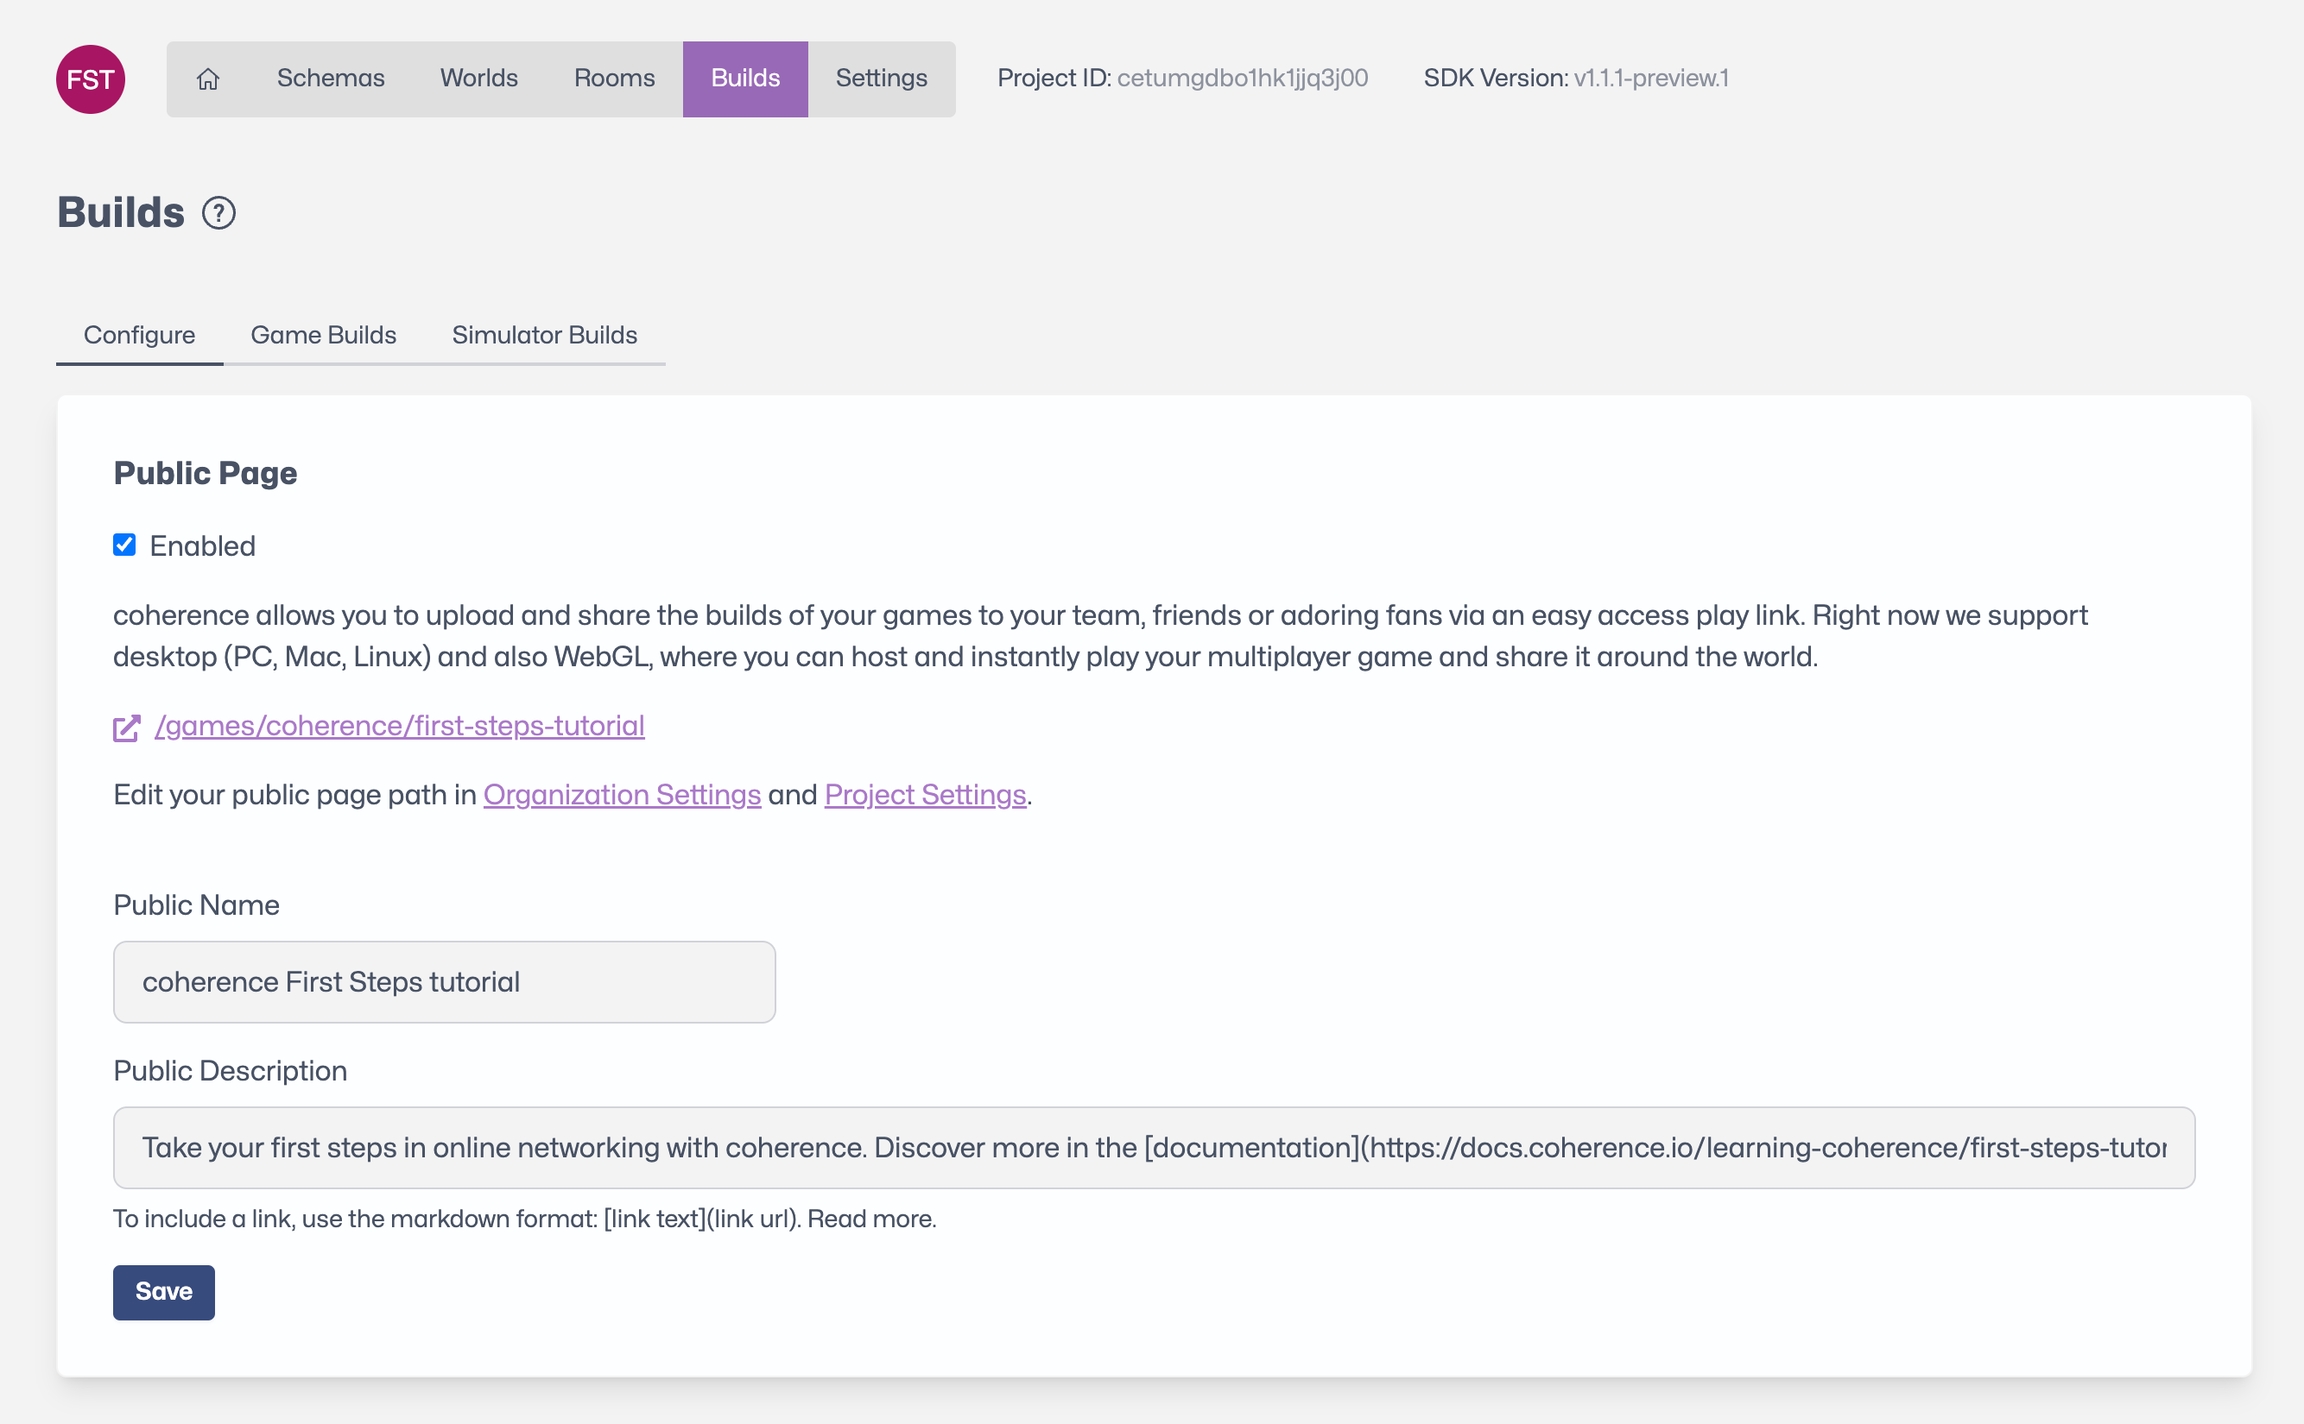Image resolution: width=2304 pixels, height=1424 pixels.
Task: Open the Simulator Builds sub-tab
Action: [x=544, y=335]
